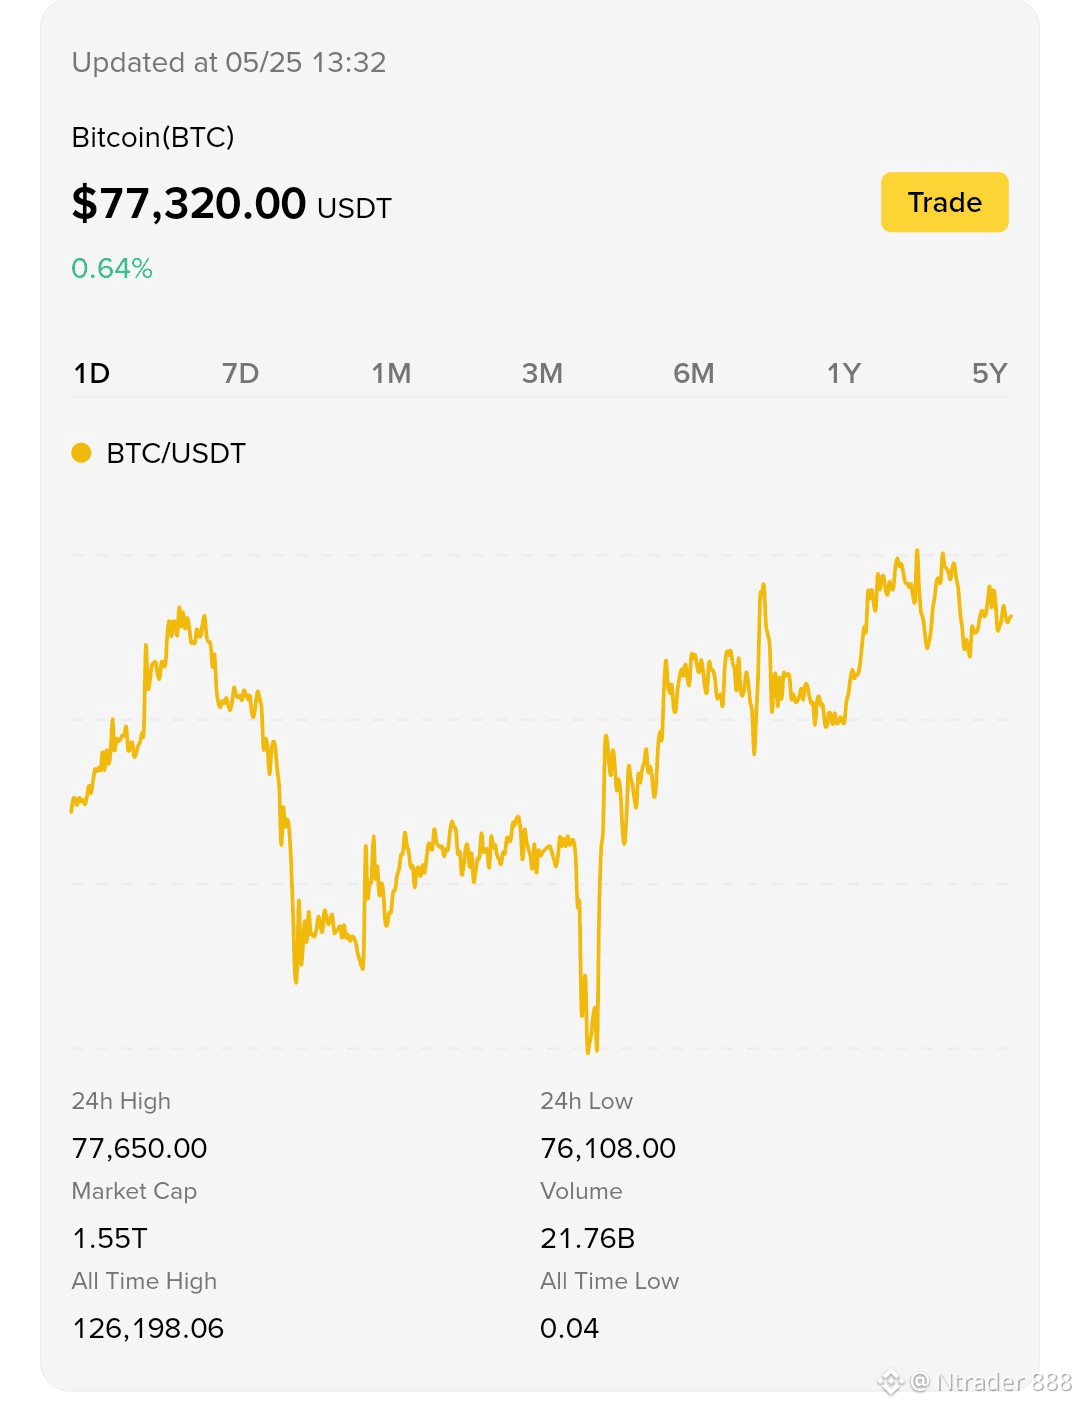Image resolution: width=1080 pixels, height=1407 pixels.
Task: Click the Bitcoin(BTC) title
Action: point(153,137)
